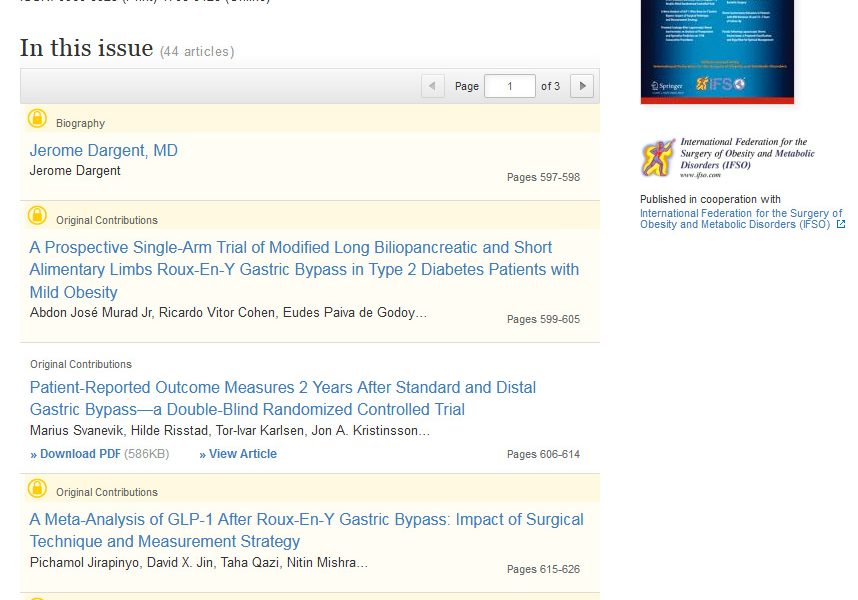The width and height of the screenshot is (858, 600).
Task: Click the journal cover thumbnail
Action: (x=717, y=50)
